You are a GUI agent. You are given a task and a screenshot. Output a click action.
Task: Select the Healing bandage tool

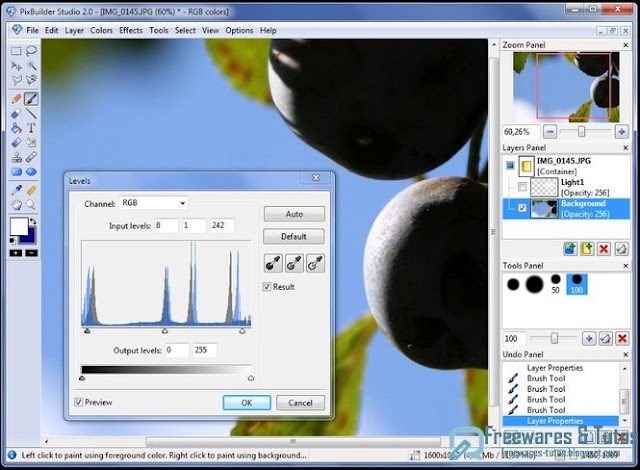[x=31, y=157]
